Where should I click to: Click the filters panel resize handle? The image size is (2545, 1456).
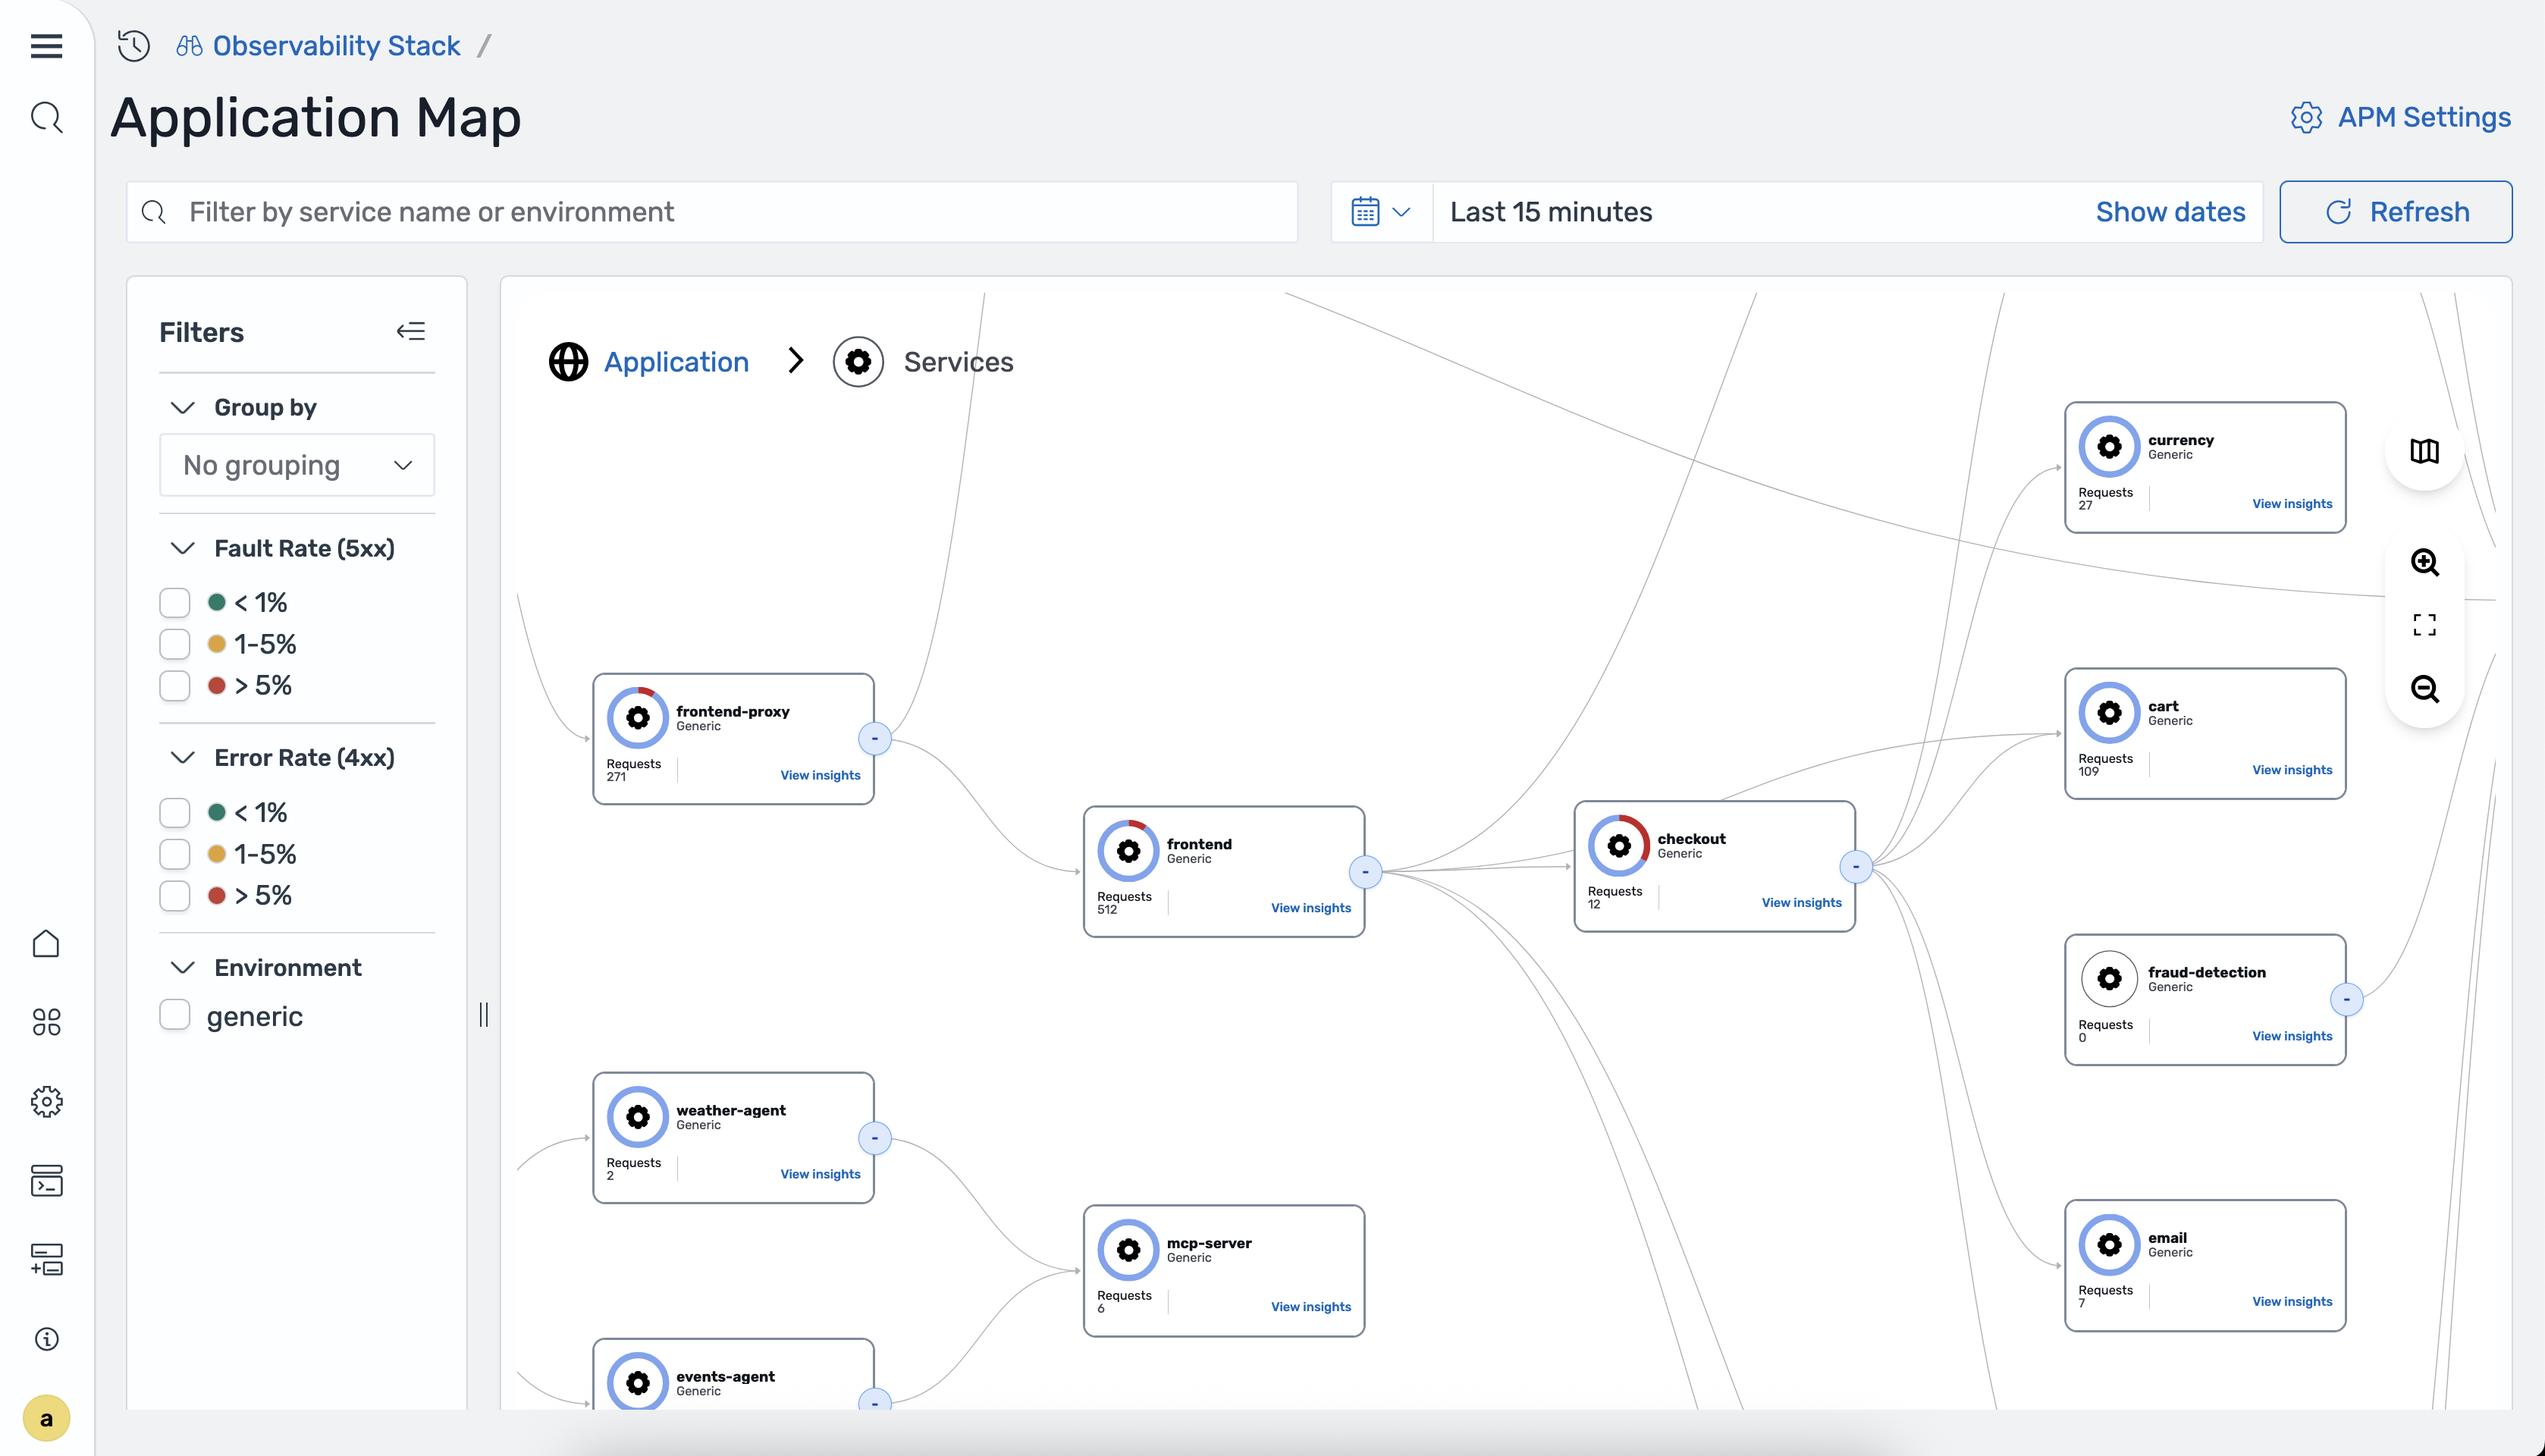coord(483,1014)
